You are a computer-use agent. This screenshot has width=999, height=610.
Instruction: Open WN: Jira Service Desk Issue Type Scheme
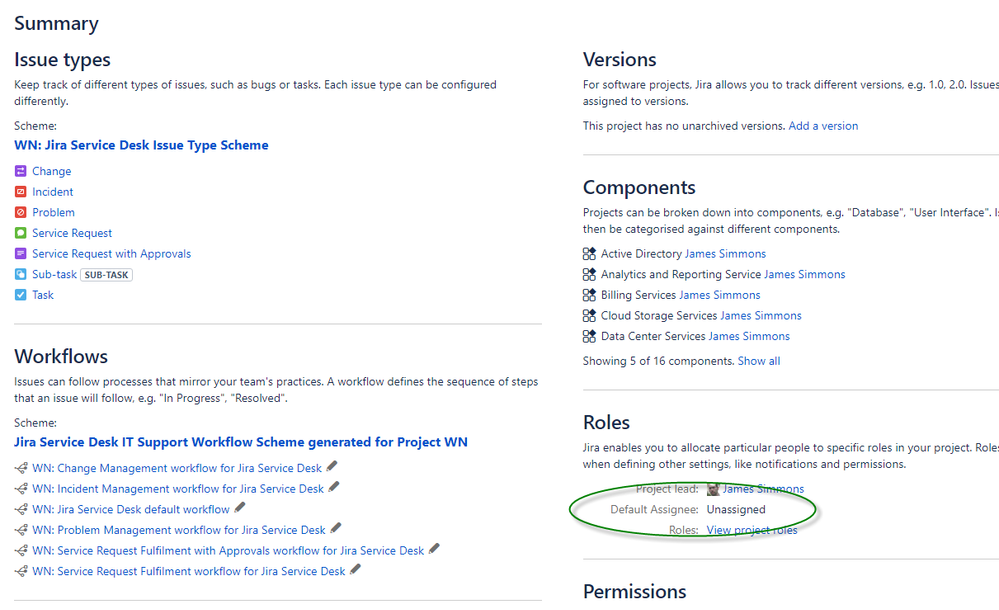(x=141, y=145)
